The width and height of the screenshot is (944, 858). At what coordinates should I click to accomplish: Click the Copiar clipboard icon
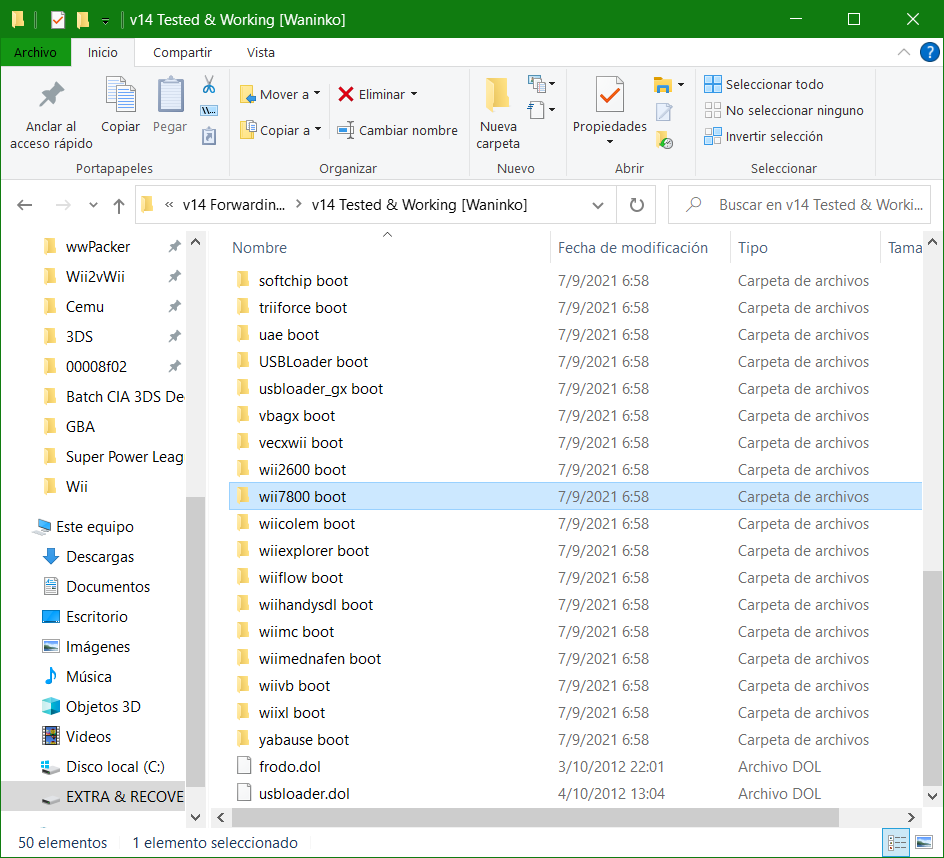(x=120, y=95)
